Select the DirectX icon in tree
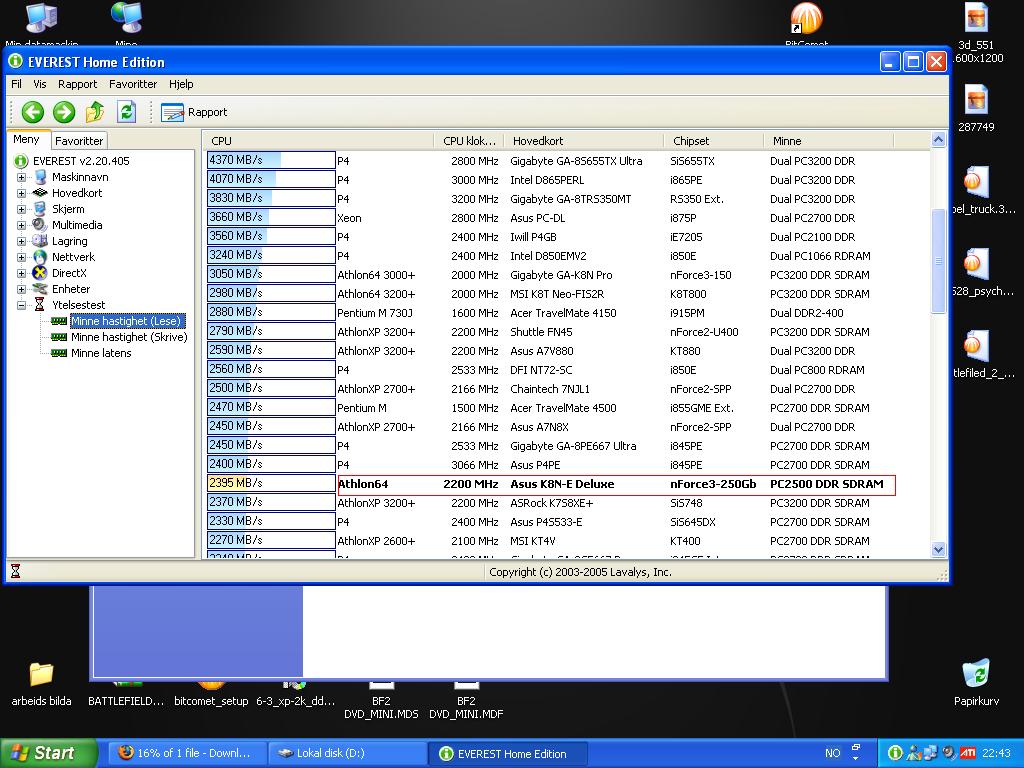 click(40, 273)
